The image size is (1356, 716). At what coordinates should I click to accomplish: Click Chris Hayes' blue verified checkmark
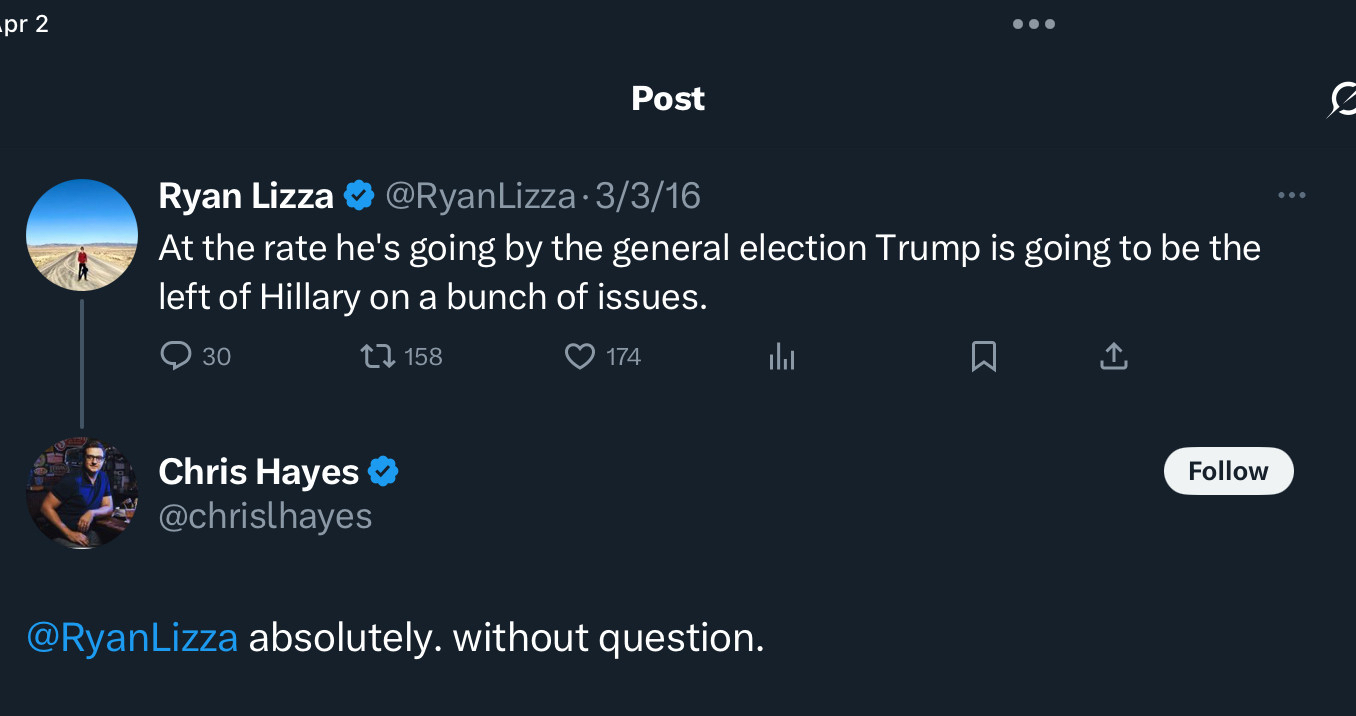point(384,471)
